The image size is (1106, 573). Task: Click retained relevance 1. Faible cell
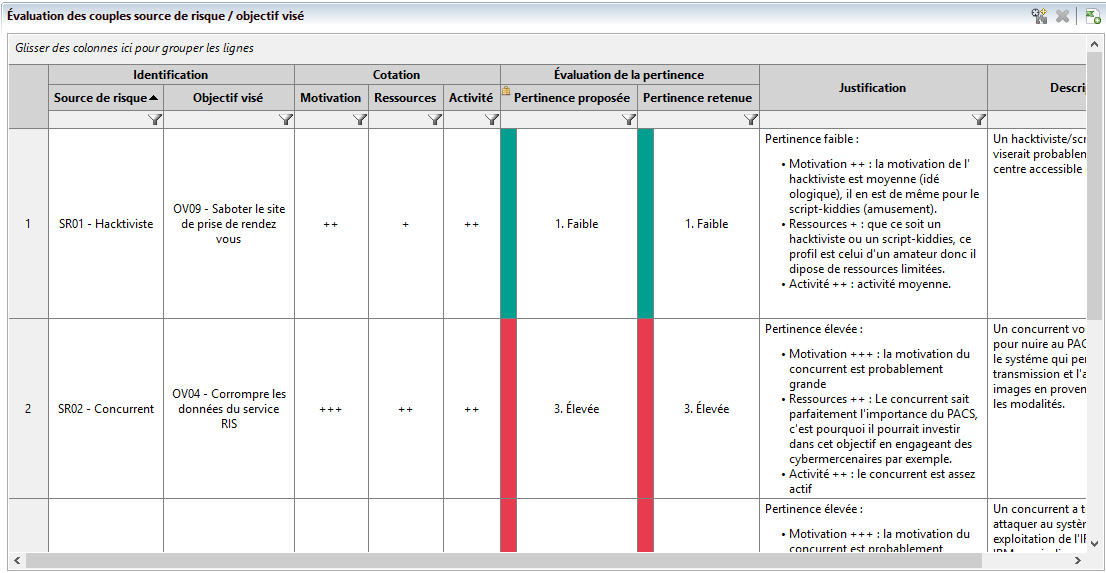pyautogui.click(x=706, y=224)
